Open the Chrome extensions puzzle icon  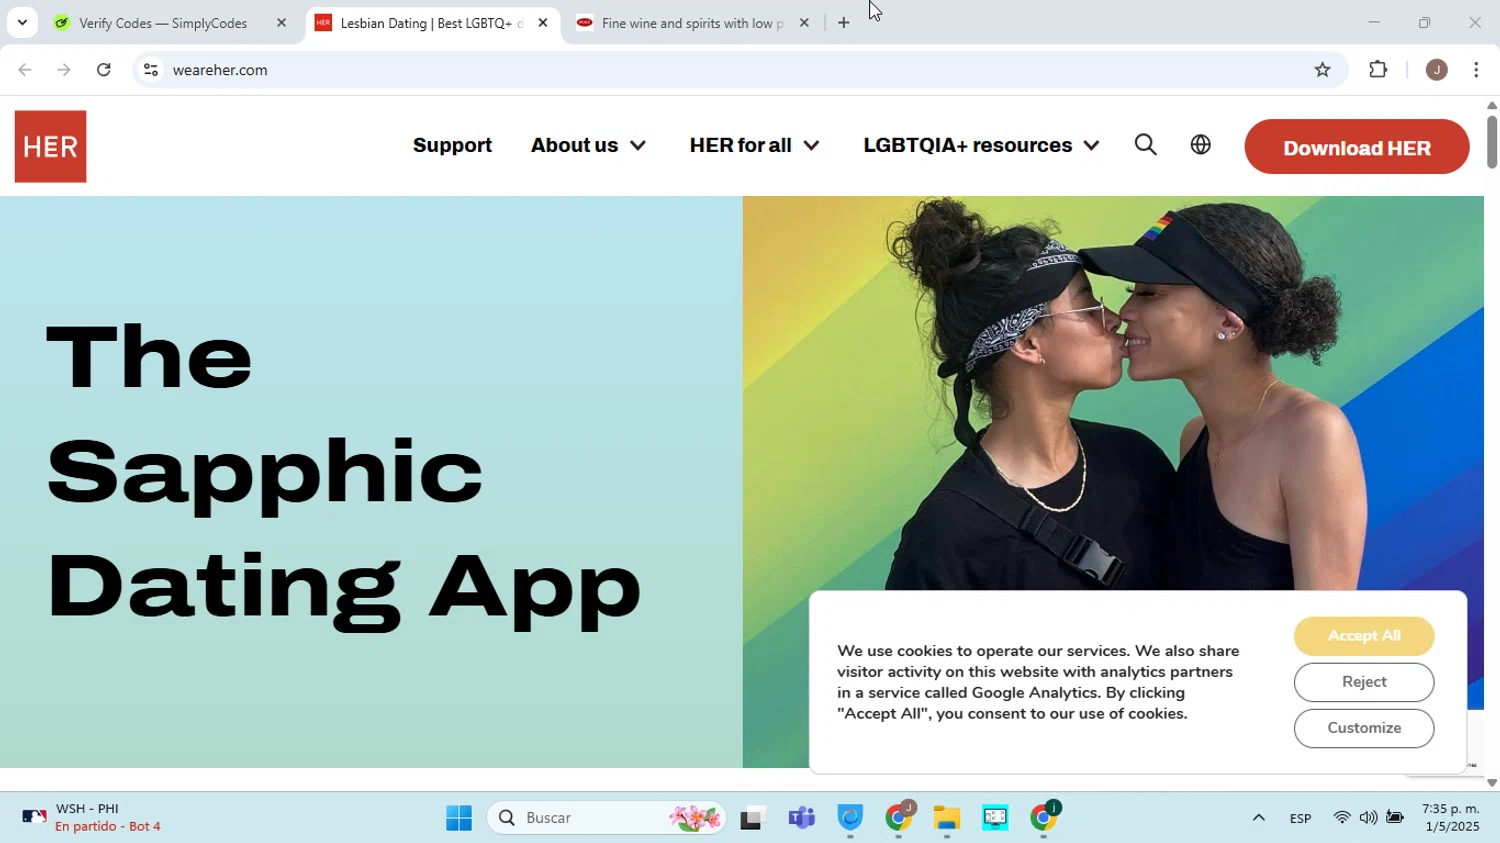1378,70
